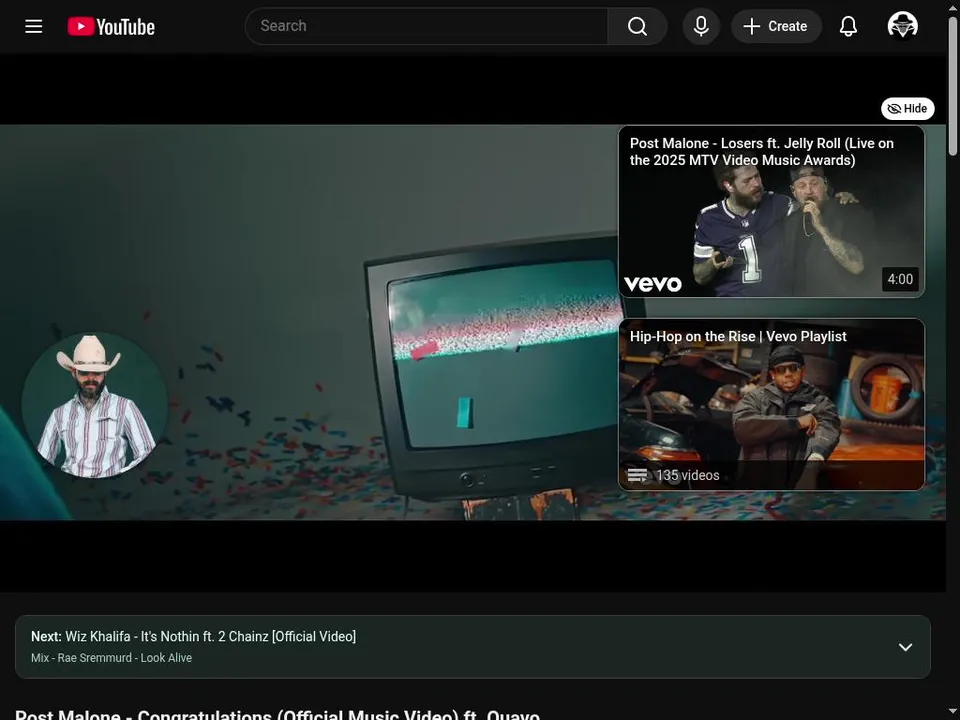Start voice search with microphone icon

coord(701,26)
